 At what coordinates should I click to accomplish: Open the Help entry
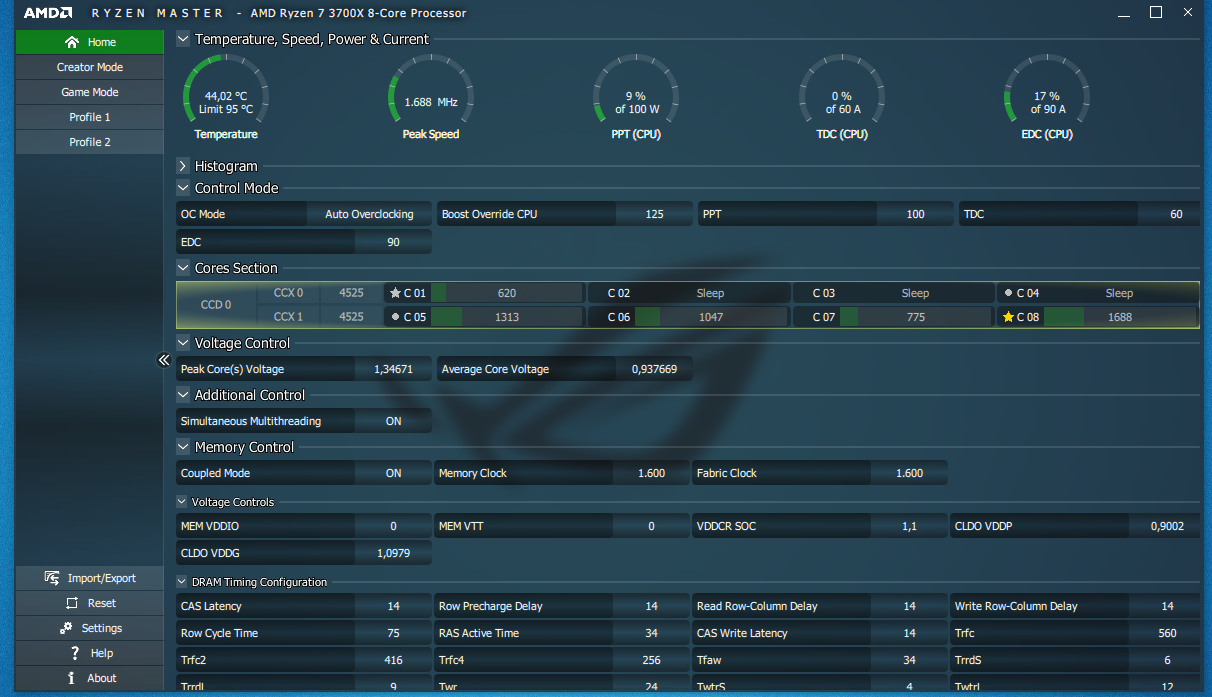pos(90,653)
